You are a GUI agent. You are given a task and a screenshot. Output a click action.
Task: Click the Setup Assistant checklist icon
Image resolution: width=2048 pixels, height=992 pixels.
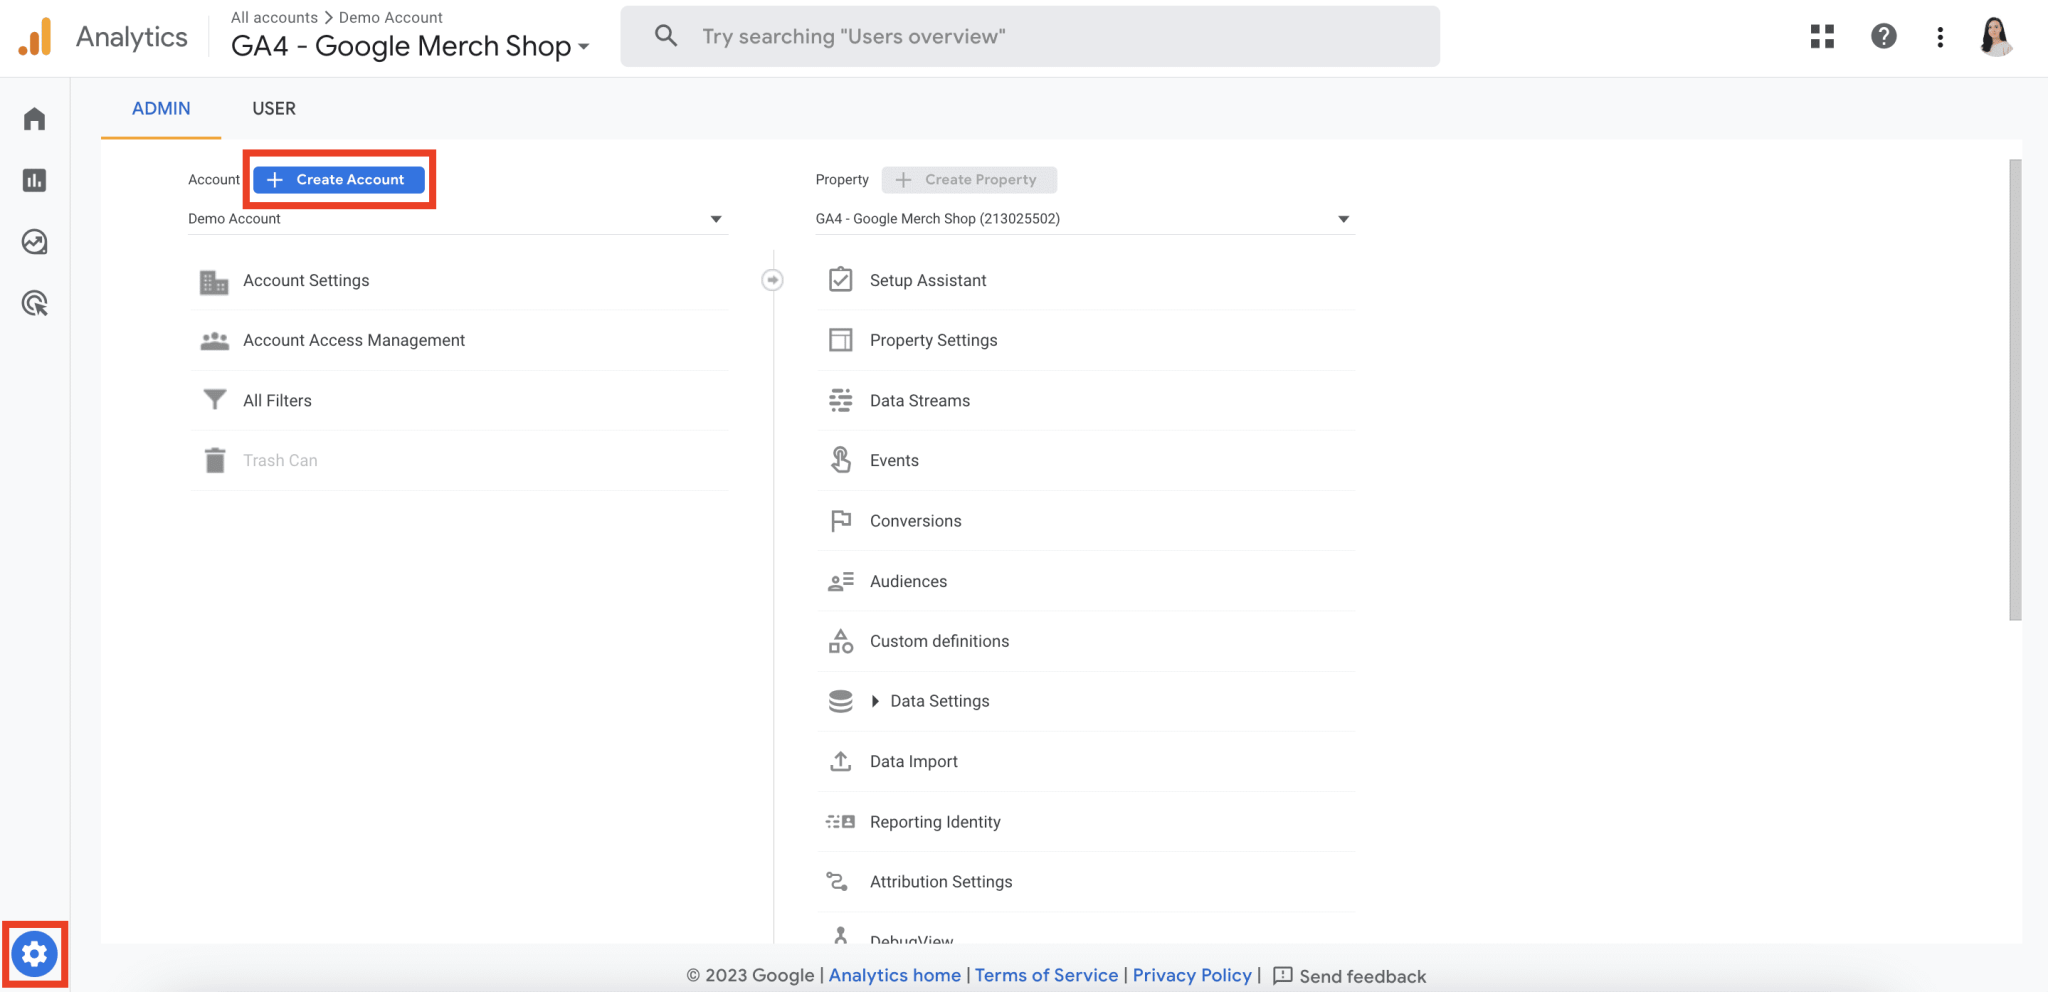841,280
